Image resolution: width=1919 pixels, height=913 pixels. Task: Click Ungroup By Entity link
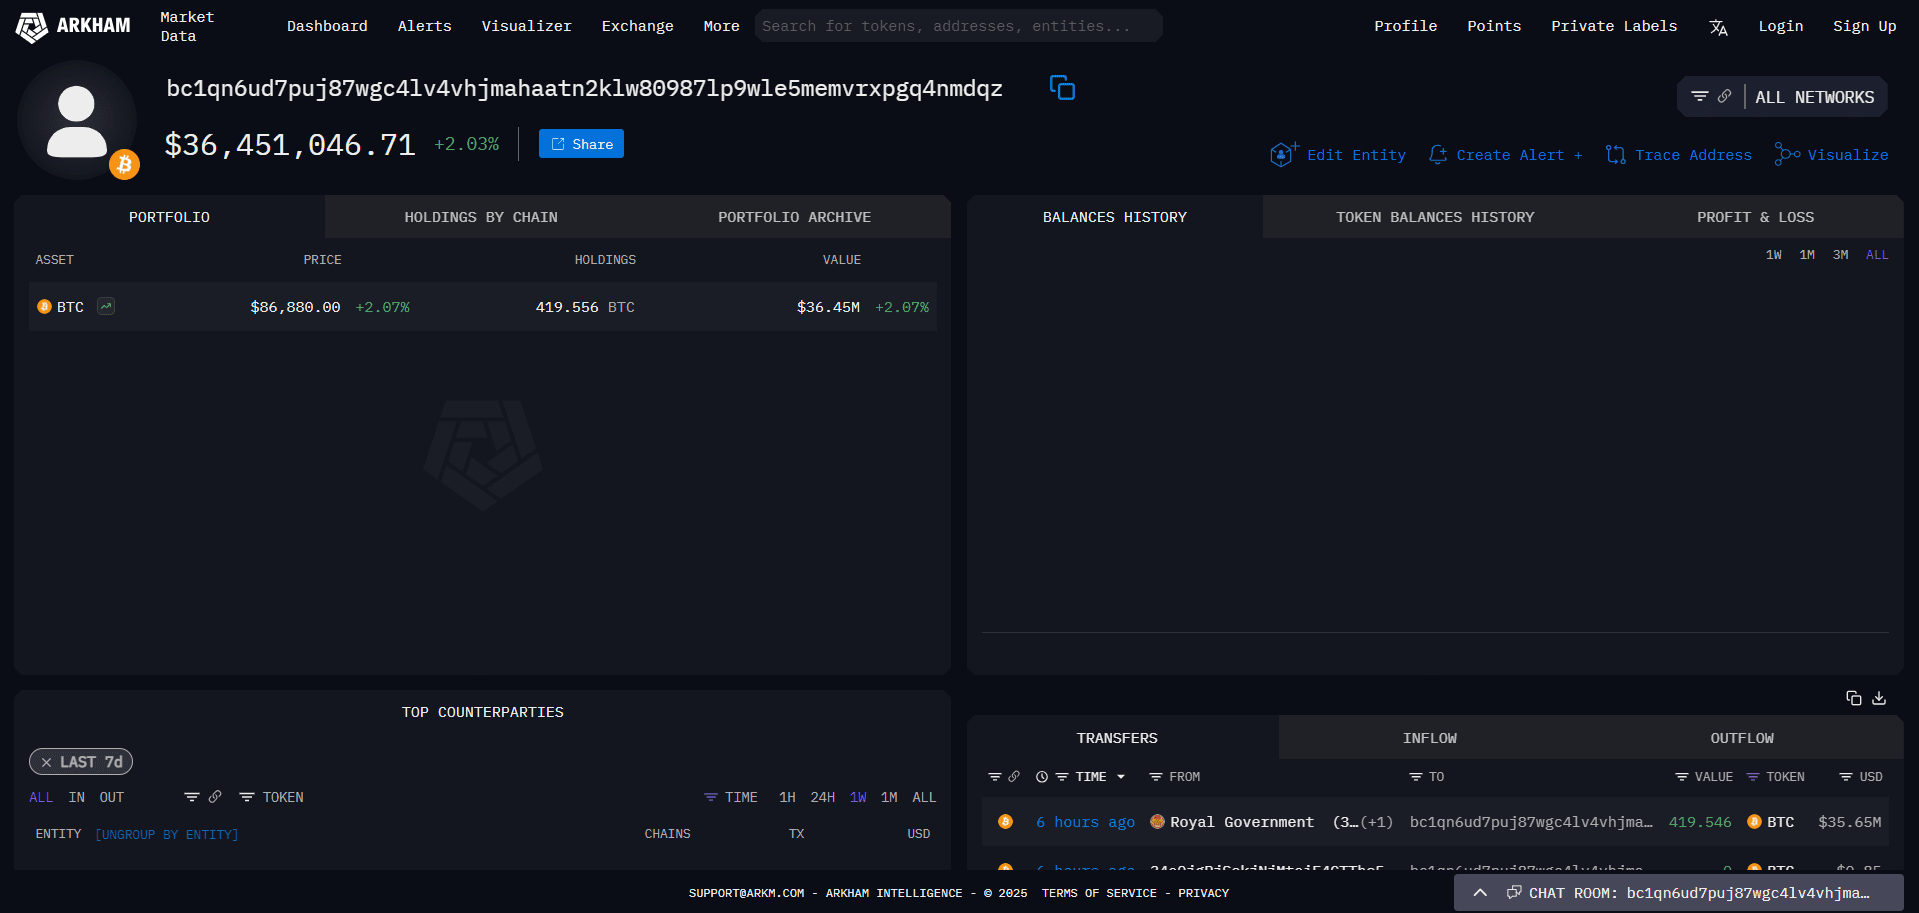pos(167,834)
